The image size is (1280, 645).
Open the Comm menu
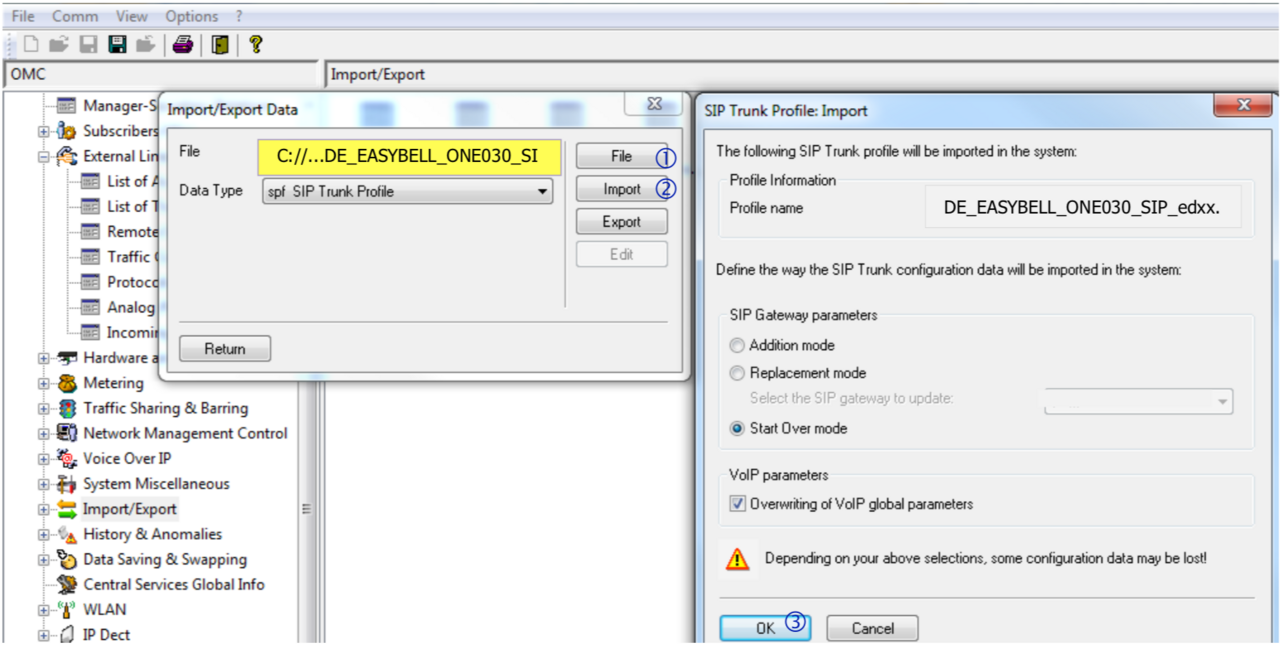pyautogui.click(x=75, y=16)
